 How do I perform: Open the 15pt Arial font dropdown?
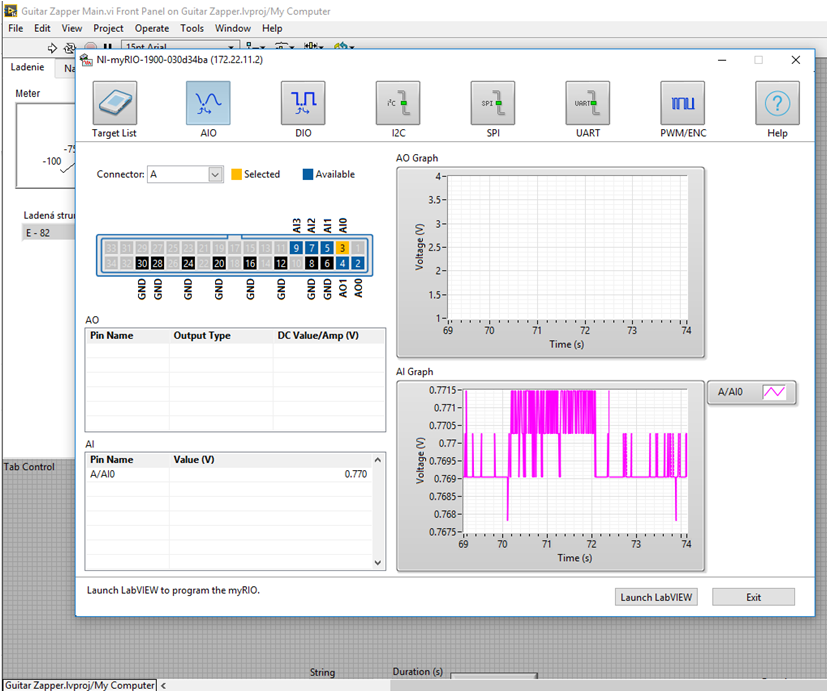[181, 47]
